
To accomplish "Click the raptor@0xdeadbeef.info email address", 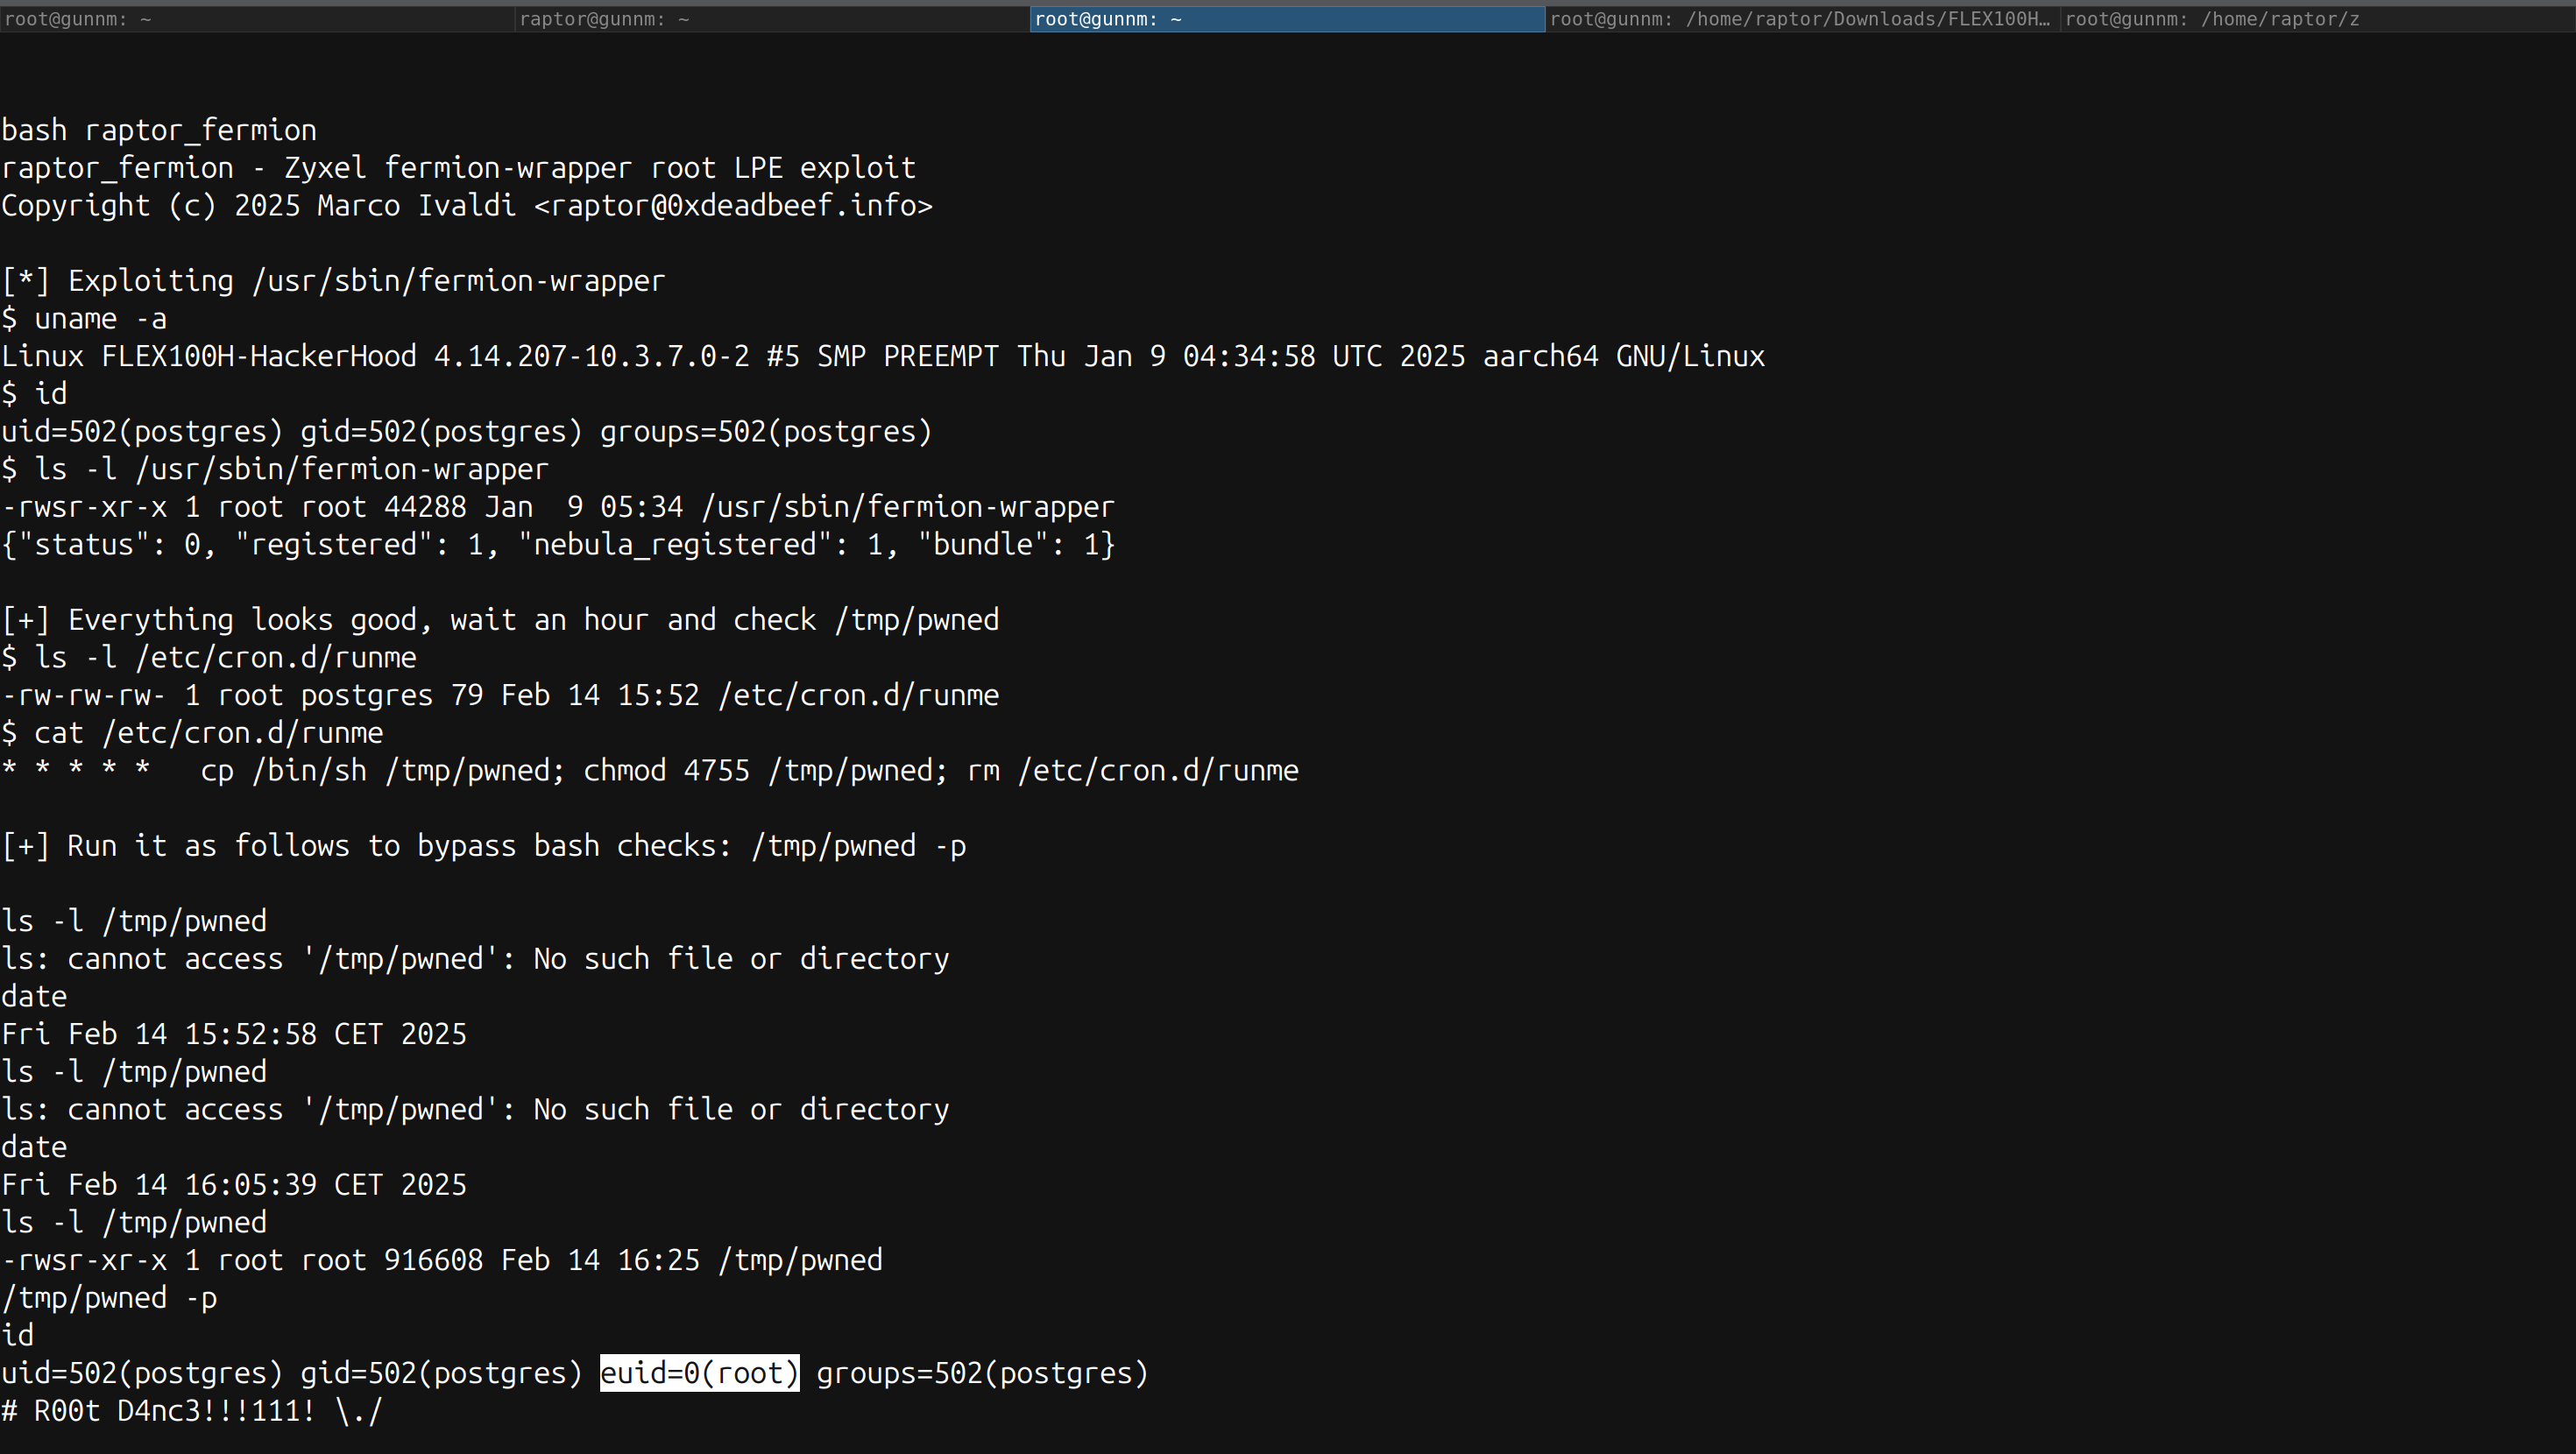I will [x=733, y=206].
